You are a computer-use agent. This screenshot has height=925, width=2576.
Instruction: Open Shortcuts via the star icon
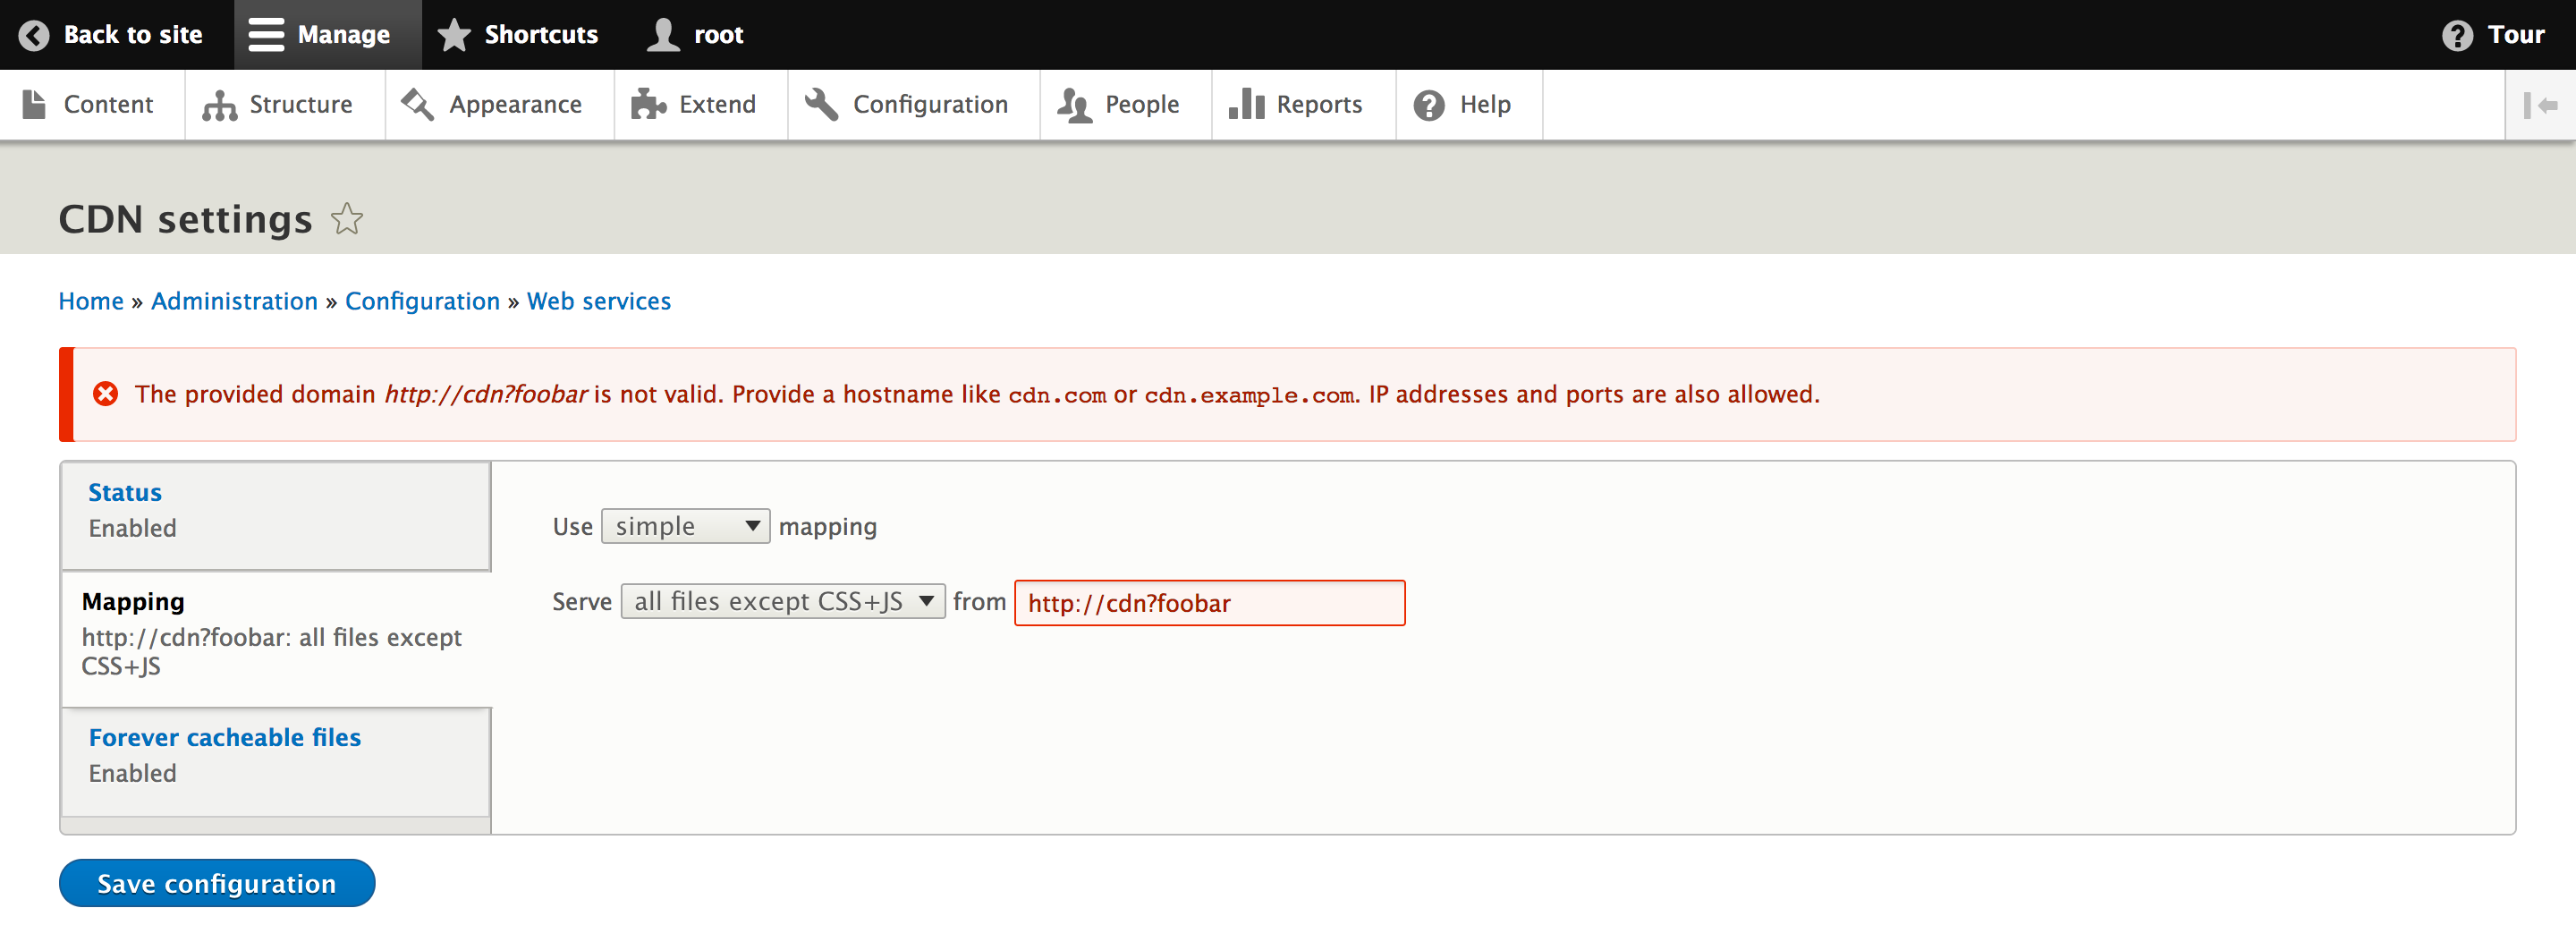click(455, 35)
